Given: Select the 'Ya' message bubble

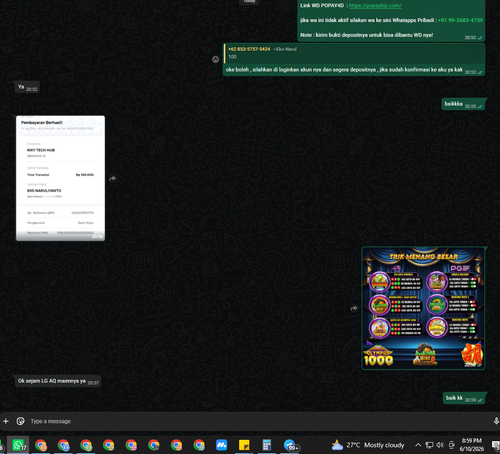Looking at the screenshot, I should point(27,87).
